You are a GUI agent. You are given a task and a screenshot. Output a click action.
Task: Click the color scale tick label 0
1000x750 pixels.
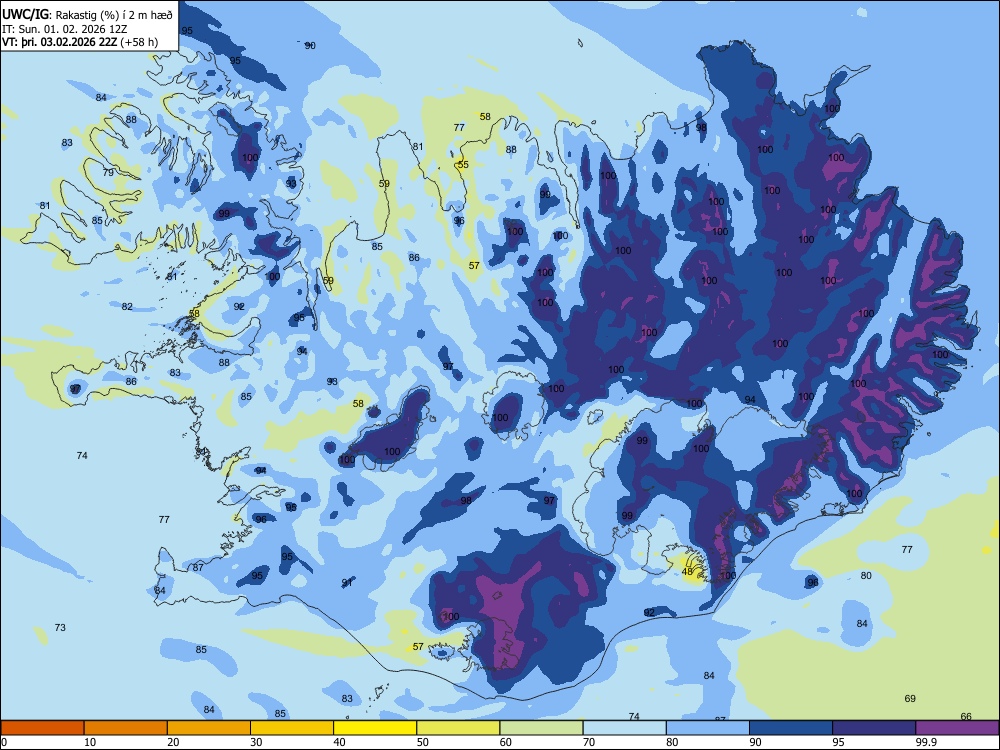tap(3, 742)
